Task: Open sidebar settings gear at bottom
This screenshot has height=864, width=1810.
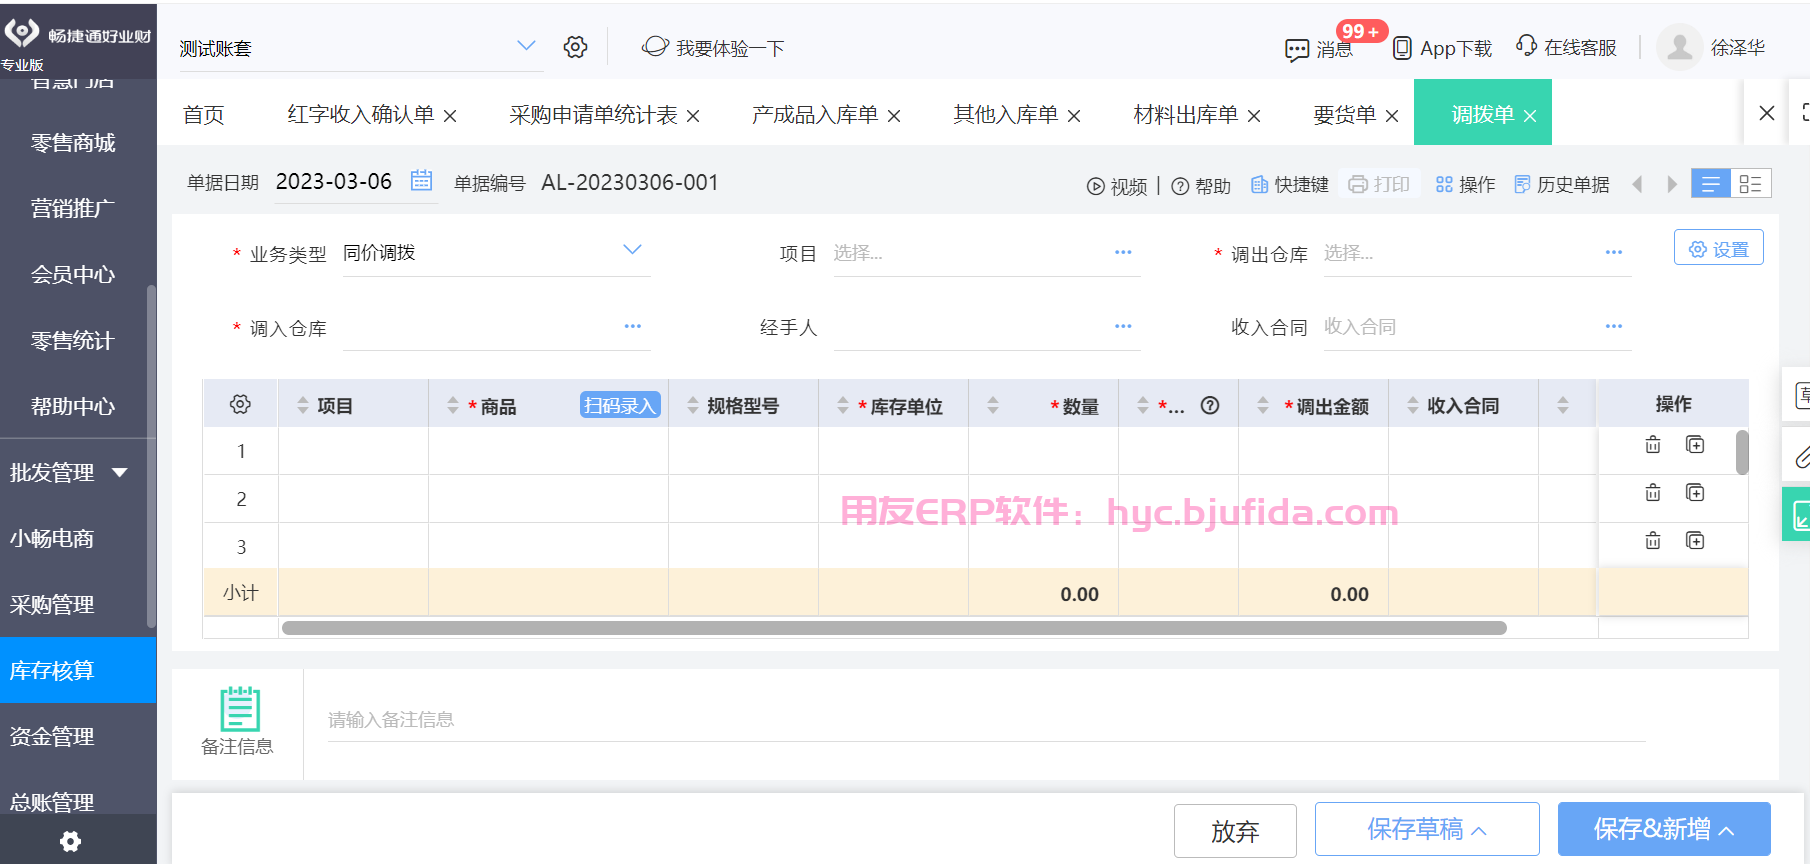Action: (x=70, y=841)
